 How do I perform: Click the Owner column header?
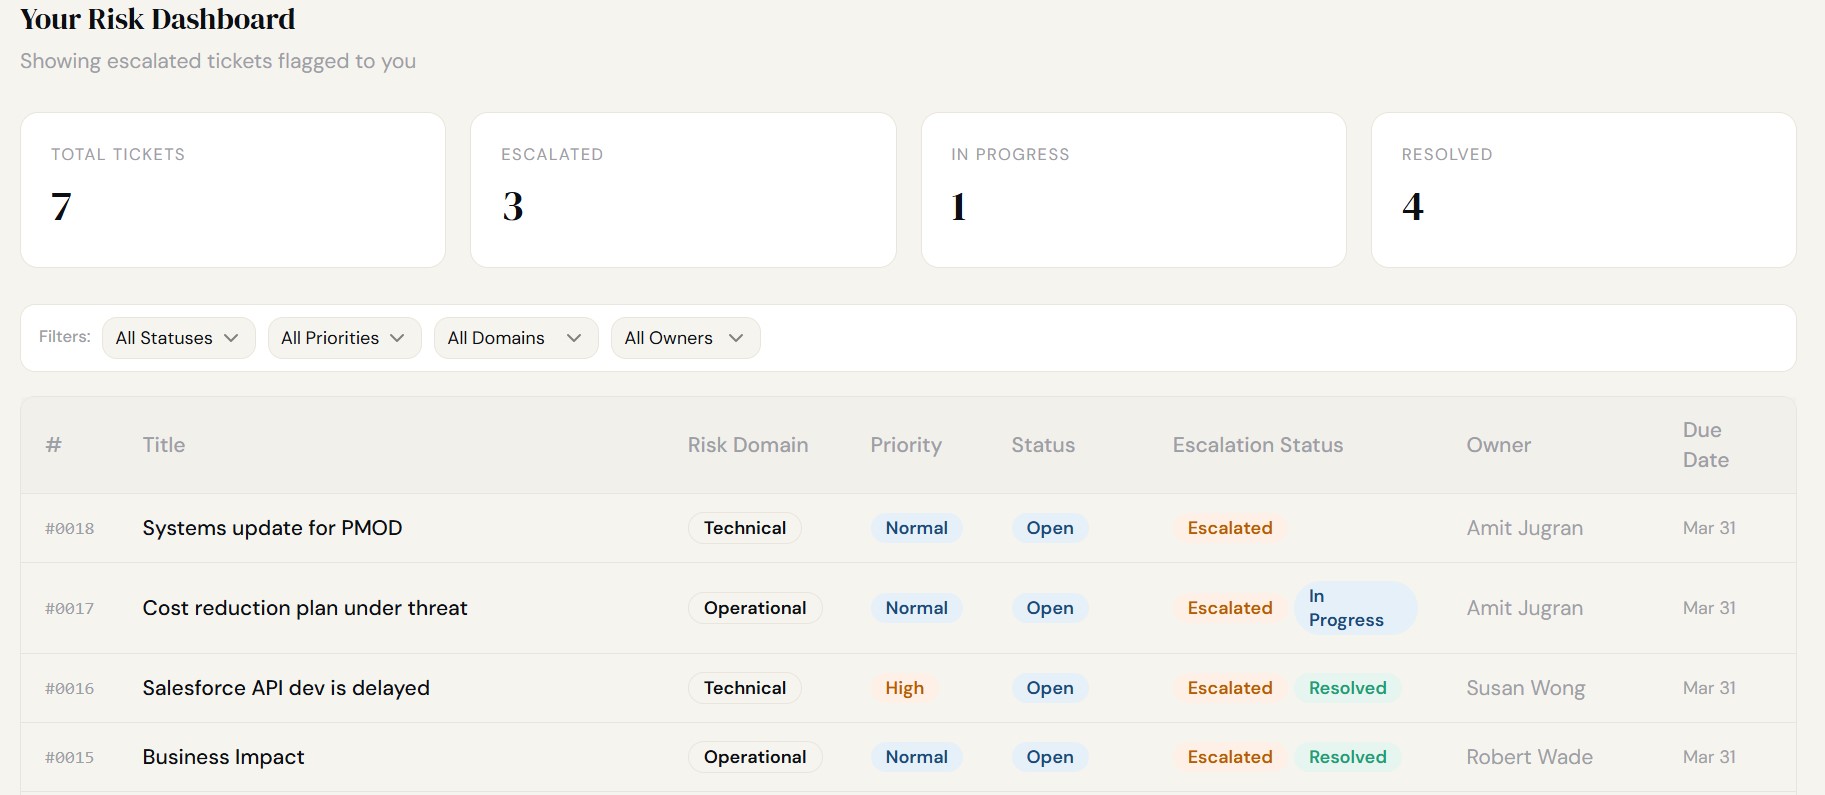1499,445
